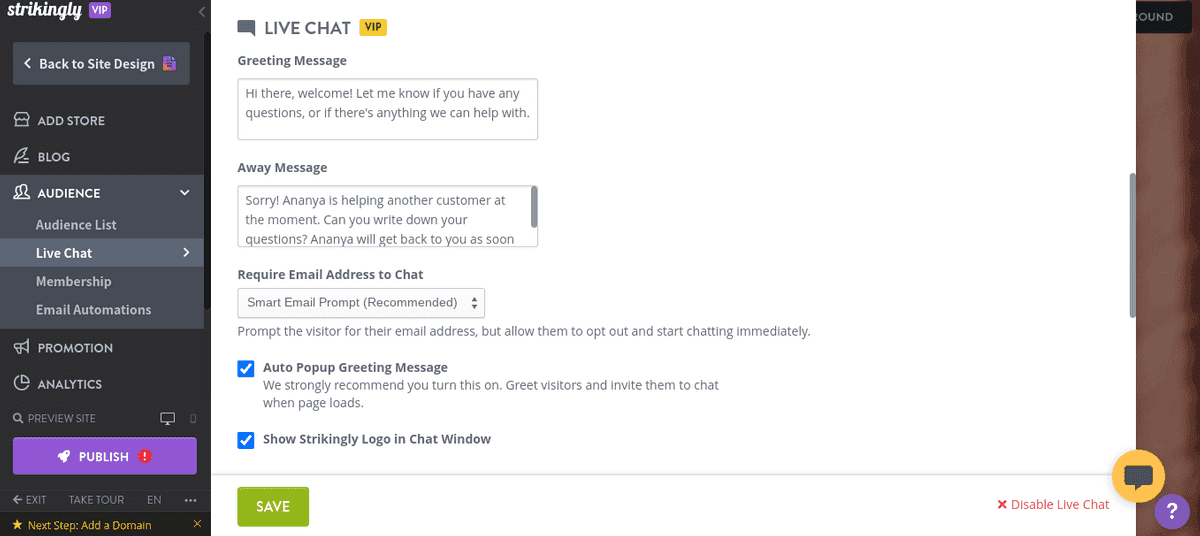Uncheck Auto Popup Greeting Message

(x=246, y=369)
